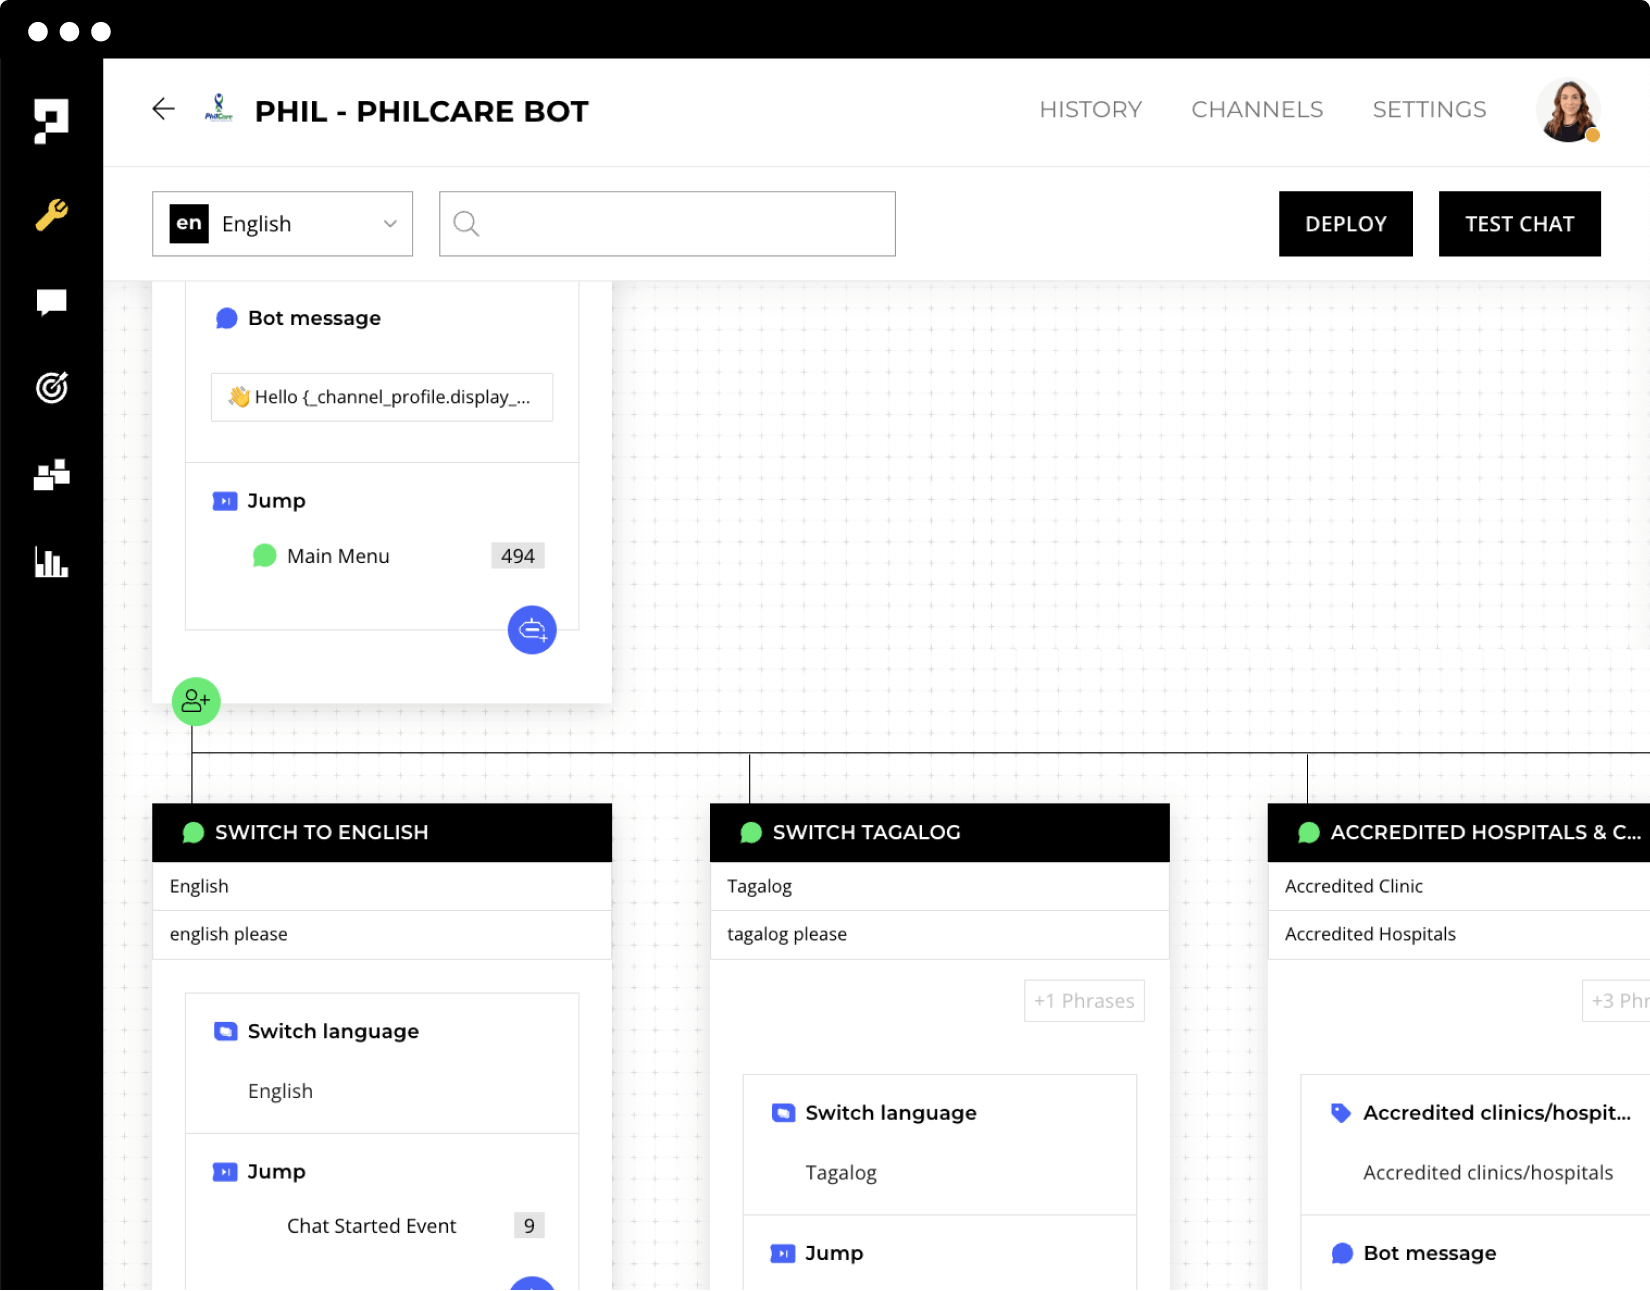Click the PhilCare bot avatar logo in header
The width and height of the screenshot is (1650, 1291).
pyautogui.click(x=218, y=108)
